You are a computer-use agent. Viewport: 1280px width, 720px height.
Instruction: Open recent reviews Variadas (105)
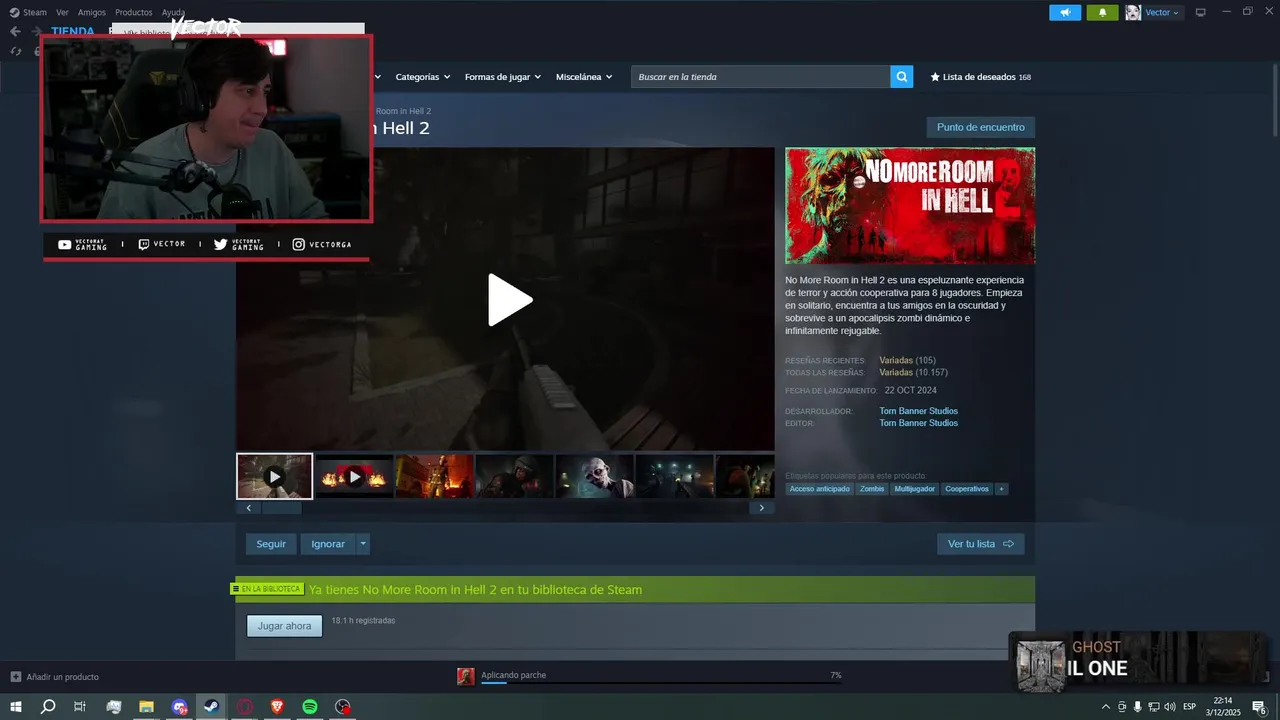(x=907, y=360)
